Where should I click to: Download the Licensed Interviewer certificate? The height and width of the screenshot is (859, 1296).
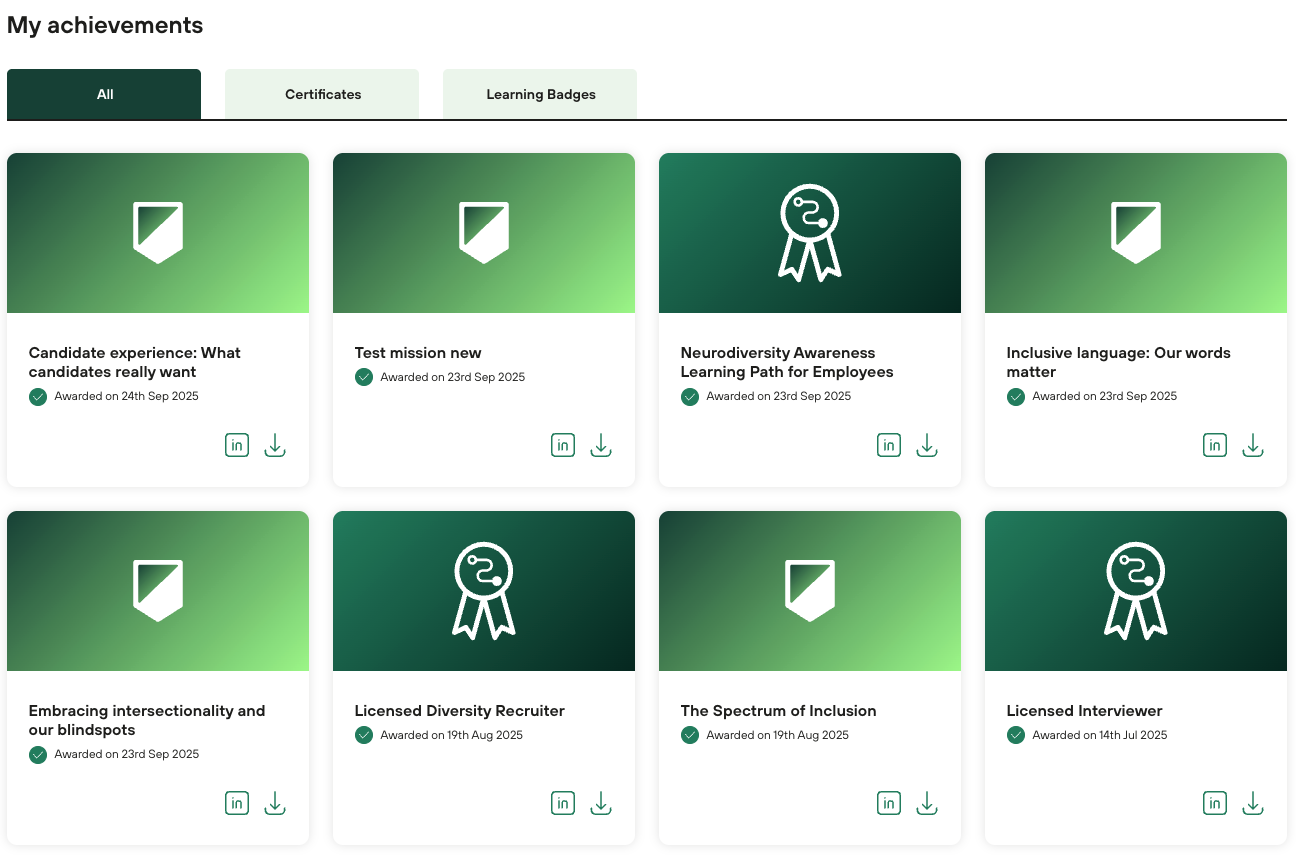[1253, 803]
